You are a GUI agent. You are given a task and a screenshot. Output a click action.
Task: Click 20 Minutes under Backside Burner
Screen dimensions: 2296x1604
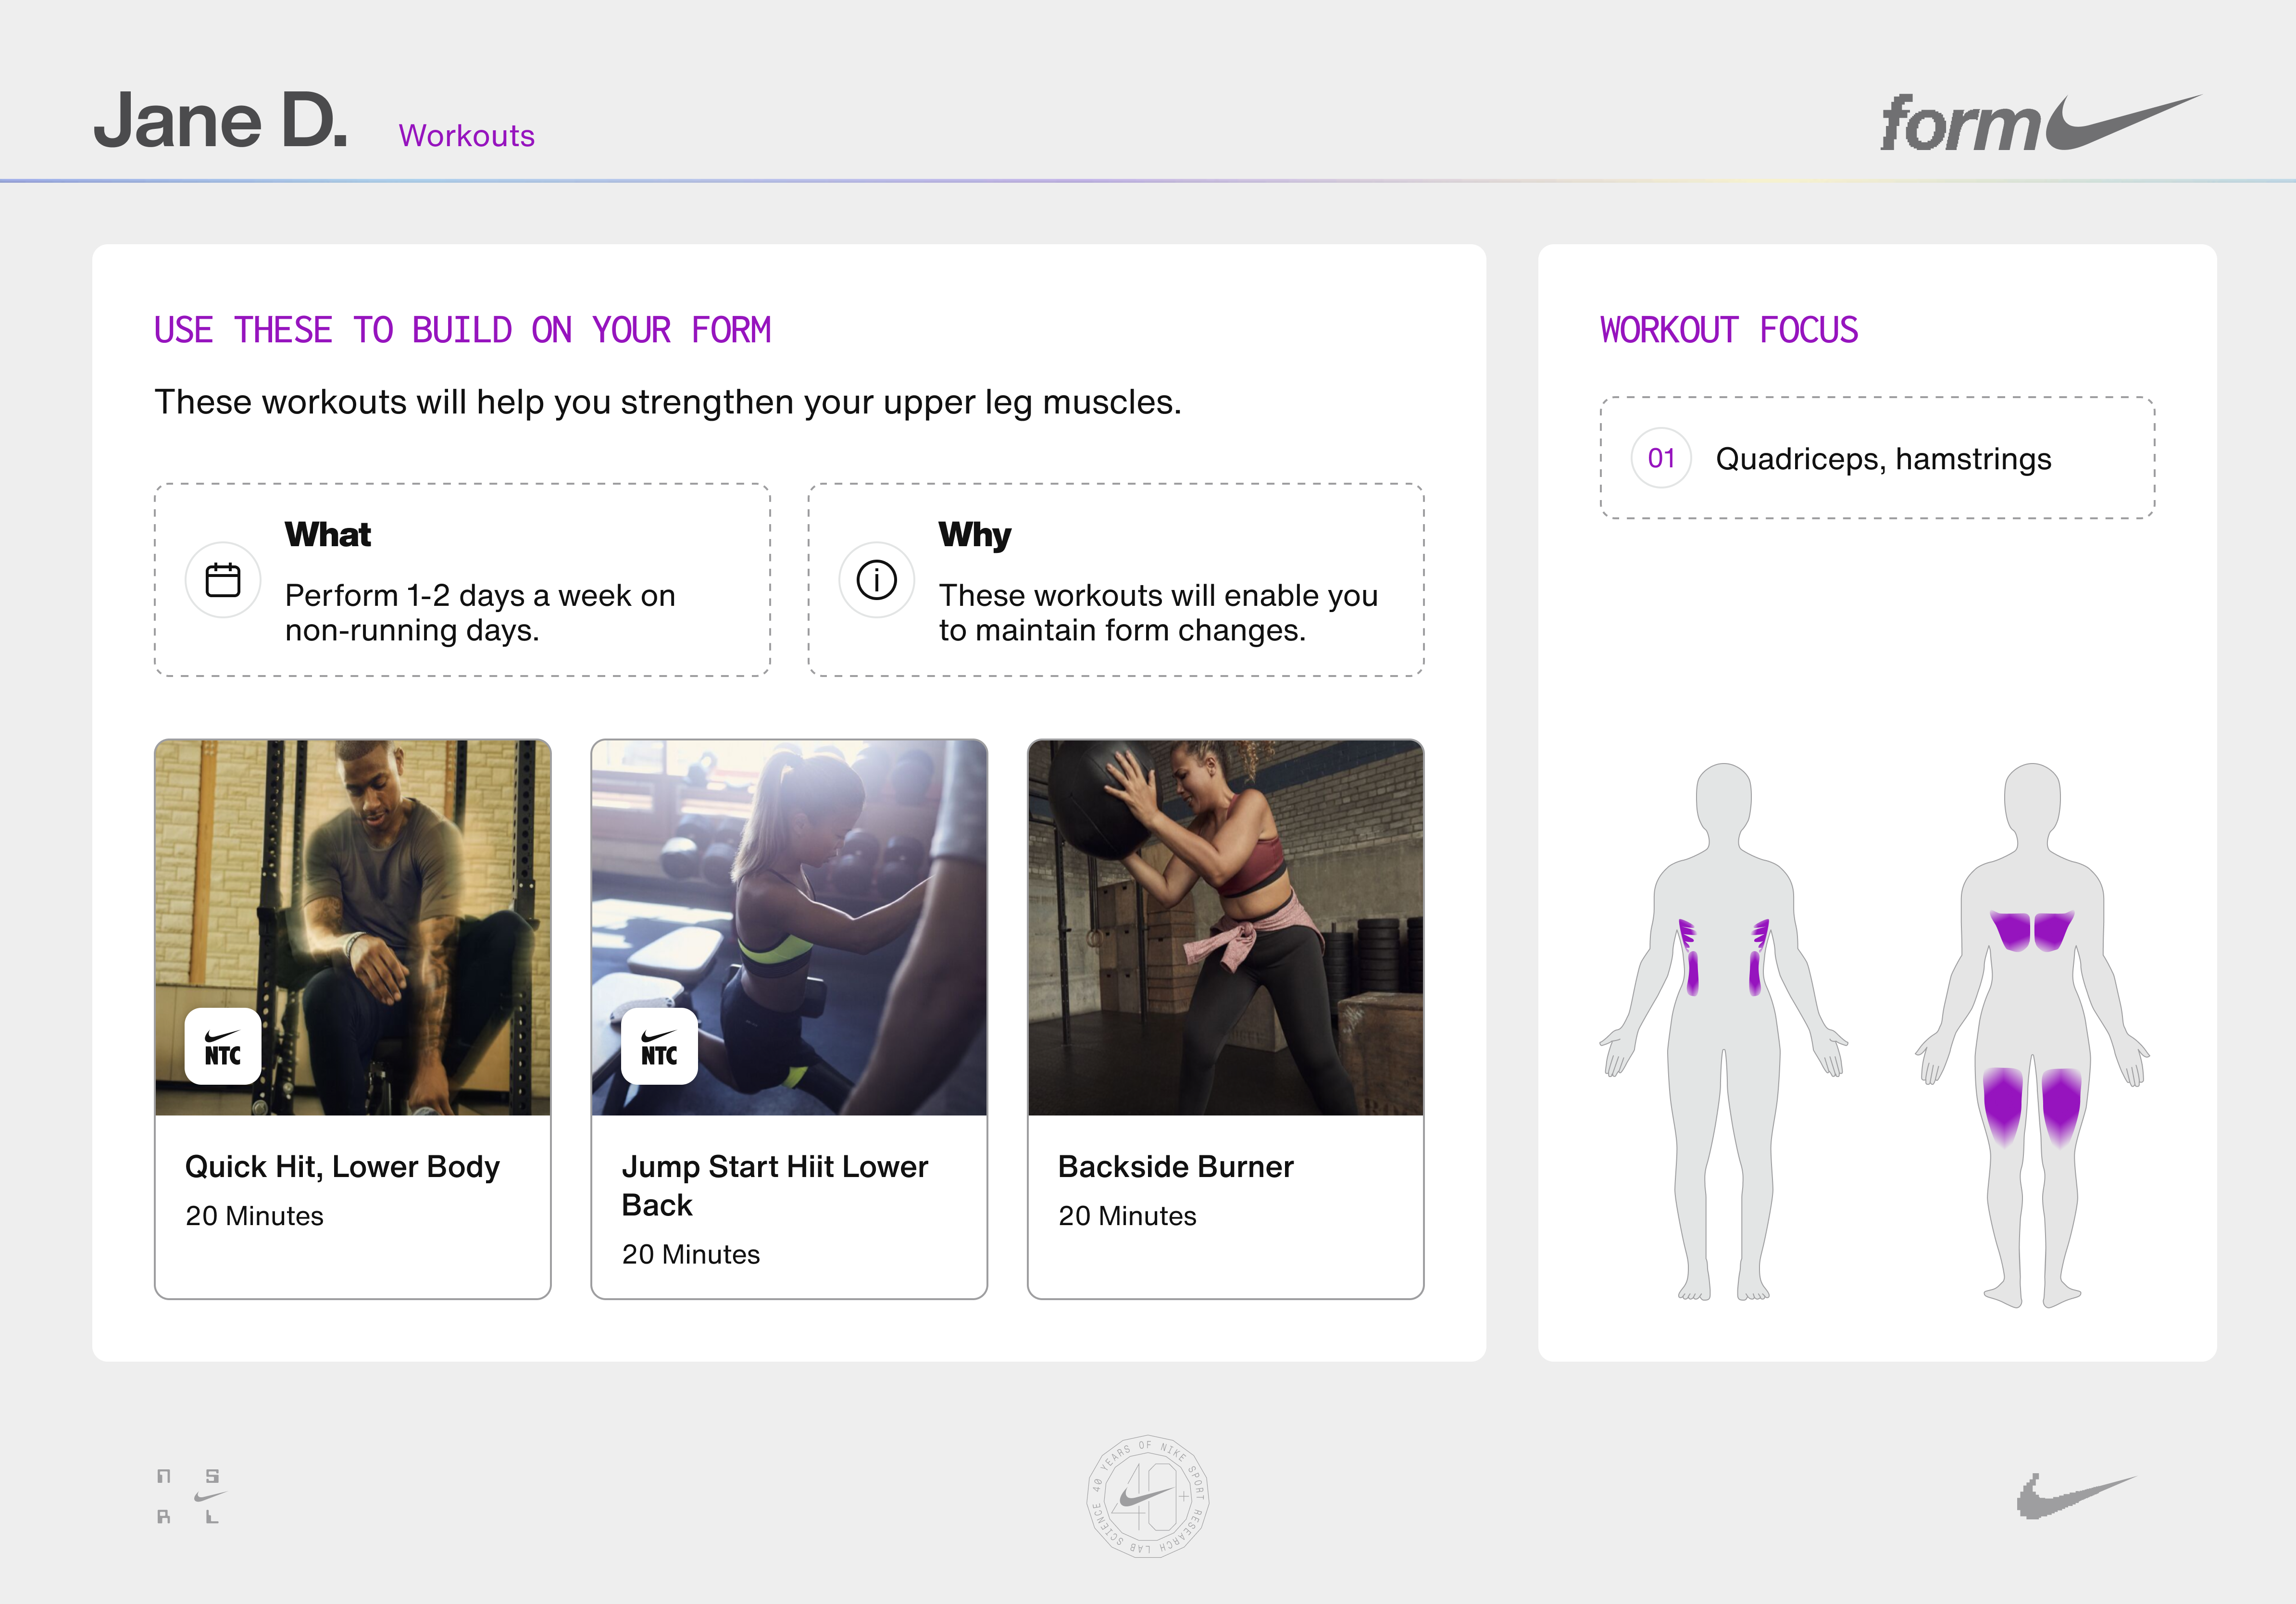pyautogui.click(x=1127, y=1216)
